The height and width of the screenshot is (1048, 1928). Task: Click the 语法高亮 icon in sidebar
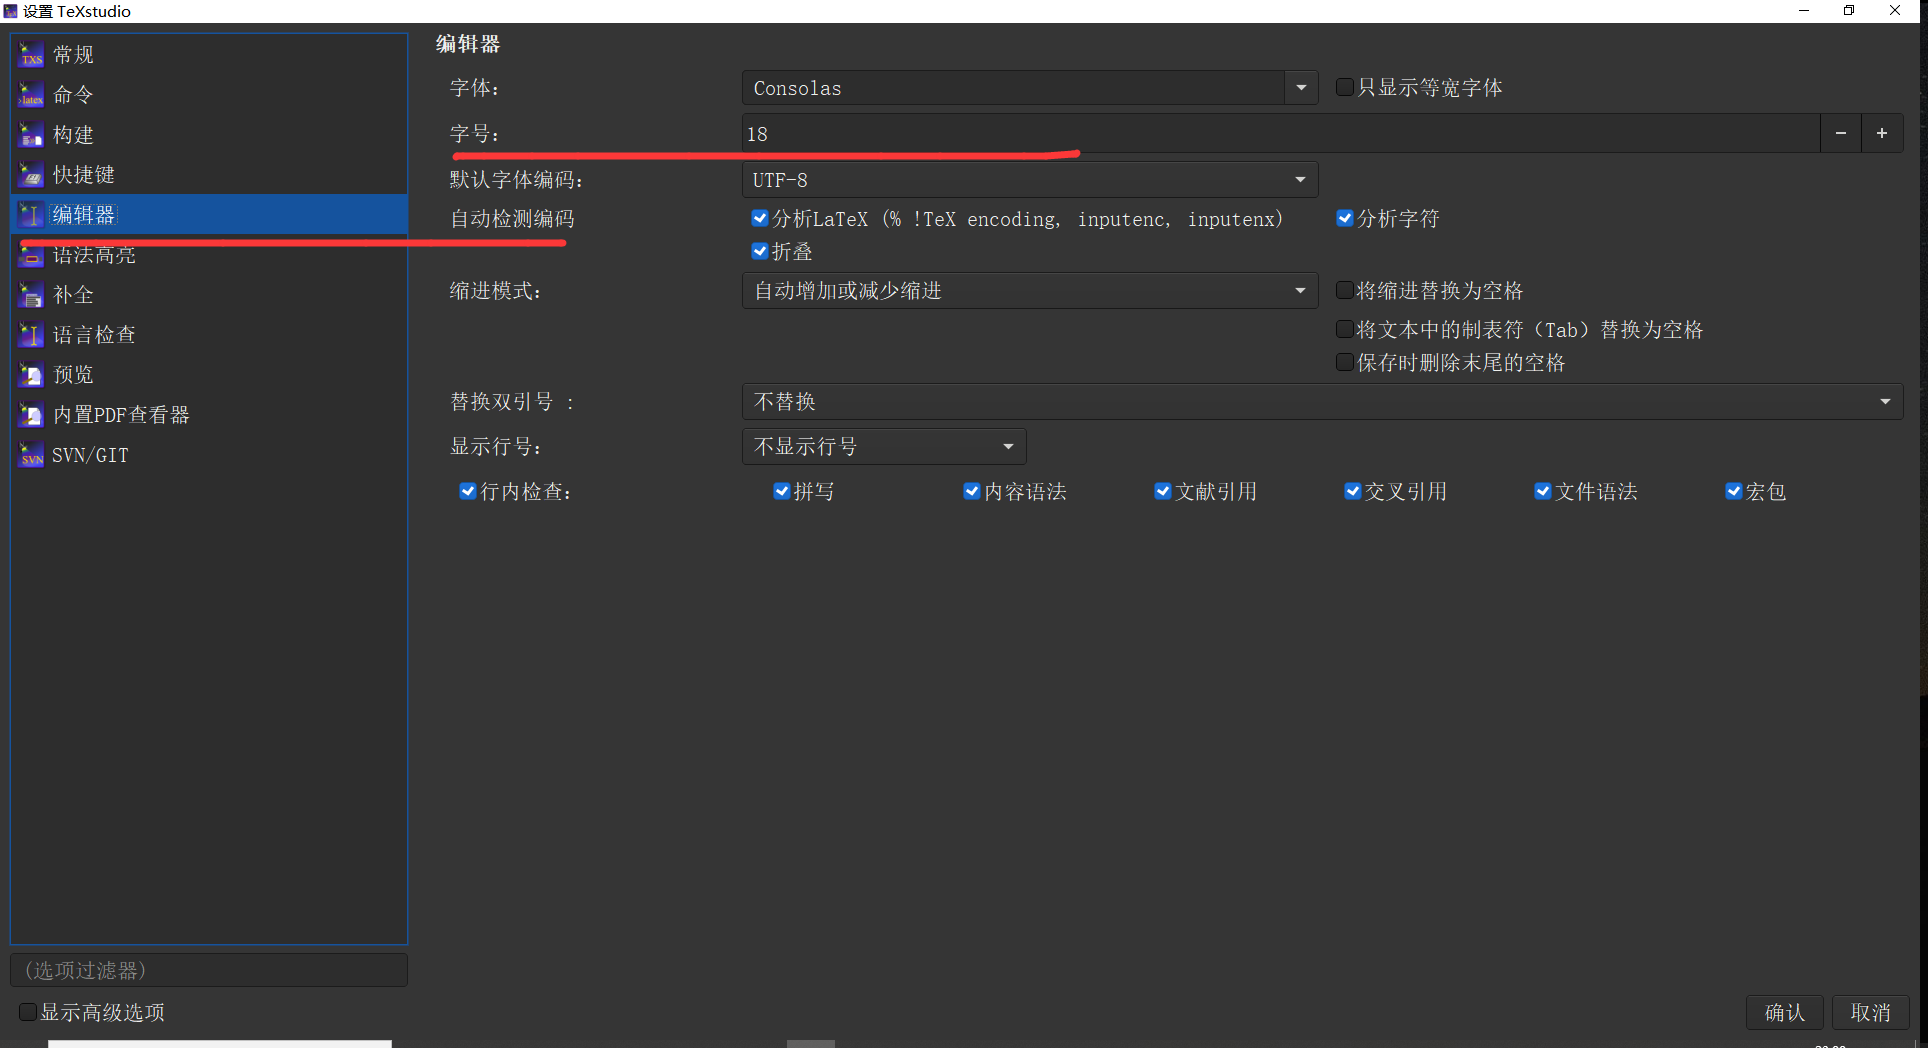(32, 255)
